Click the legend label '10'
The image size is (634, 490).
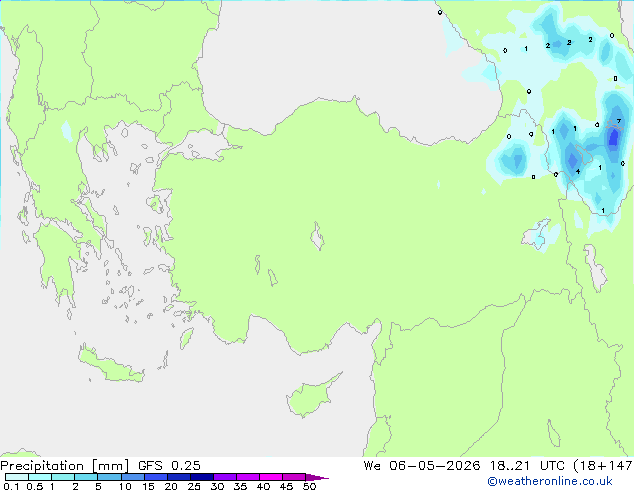[125, 486]
